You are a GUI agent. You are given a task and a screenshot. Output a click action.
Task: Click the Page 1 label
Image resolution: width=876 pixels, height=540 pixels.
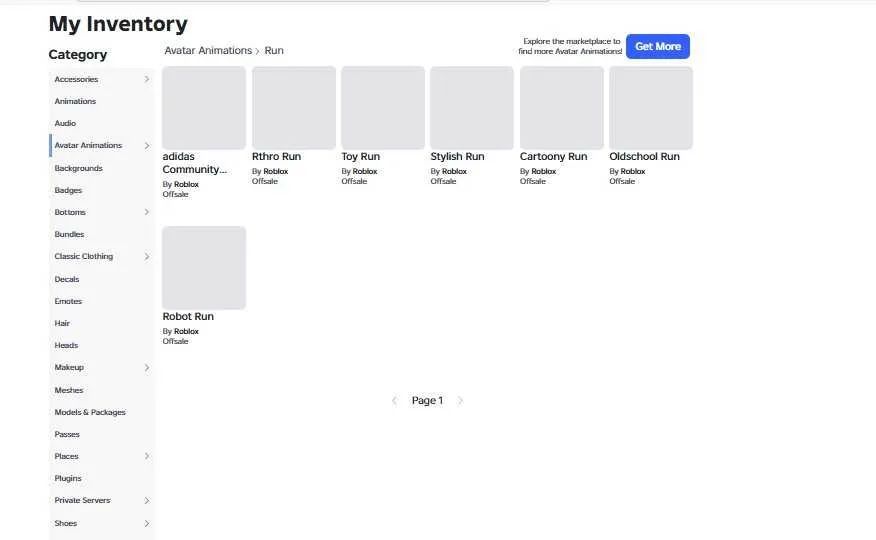pos(427,400)
